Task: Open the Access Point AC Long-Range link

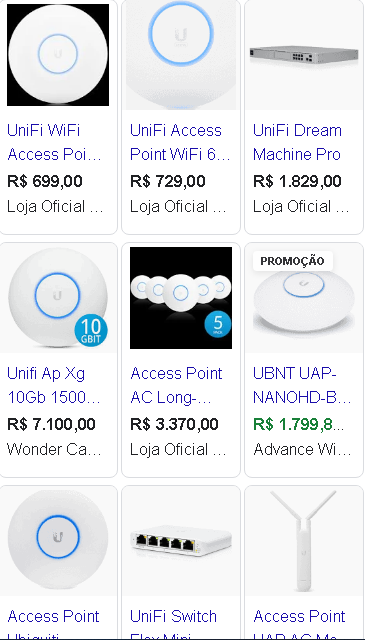Action: pos(176,385)
